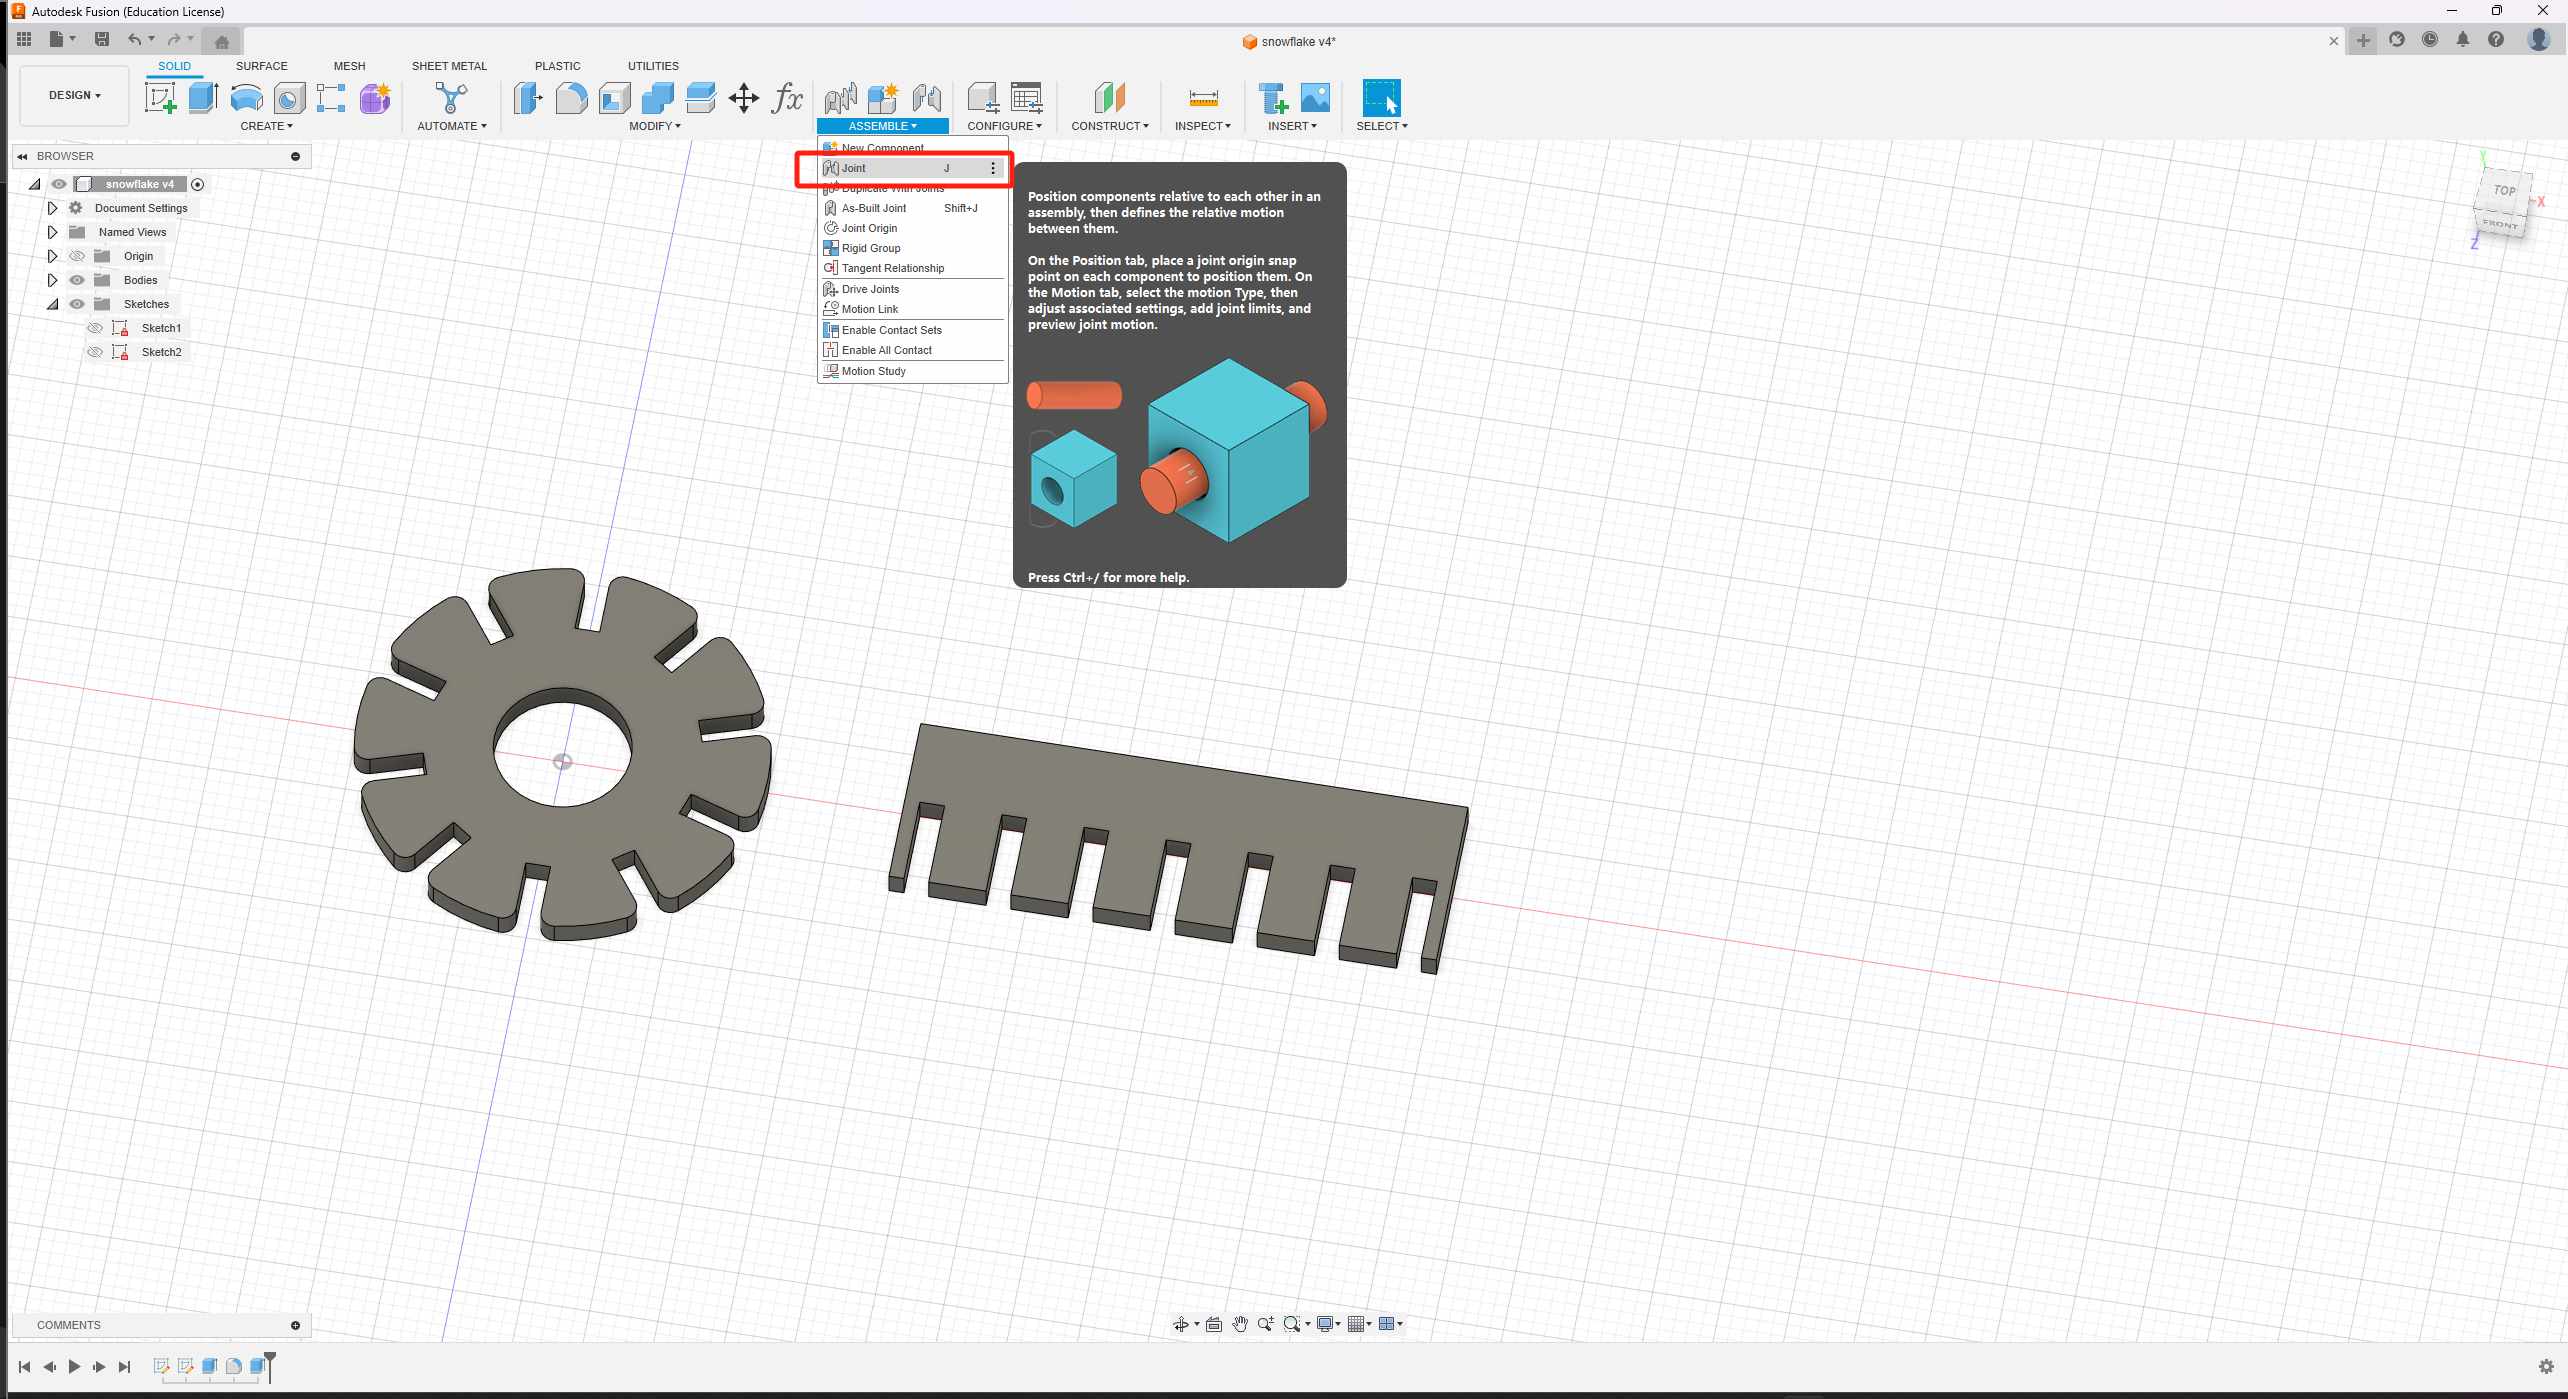The width and height of the screenshot is (2568, 1399).
Task: Collapse the Sketches node
Action: 52,304
